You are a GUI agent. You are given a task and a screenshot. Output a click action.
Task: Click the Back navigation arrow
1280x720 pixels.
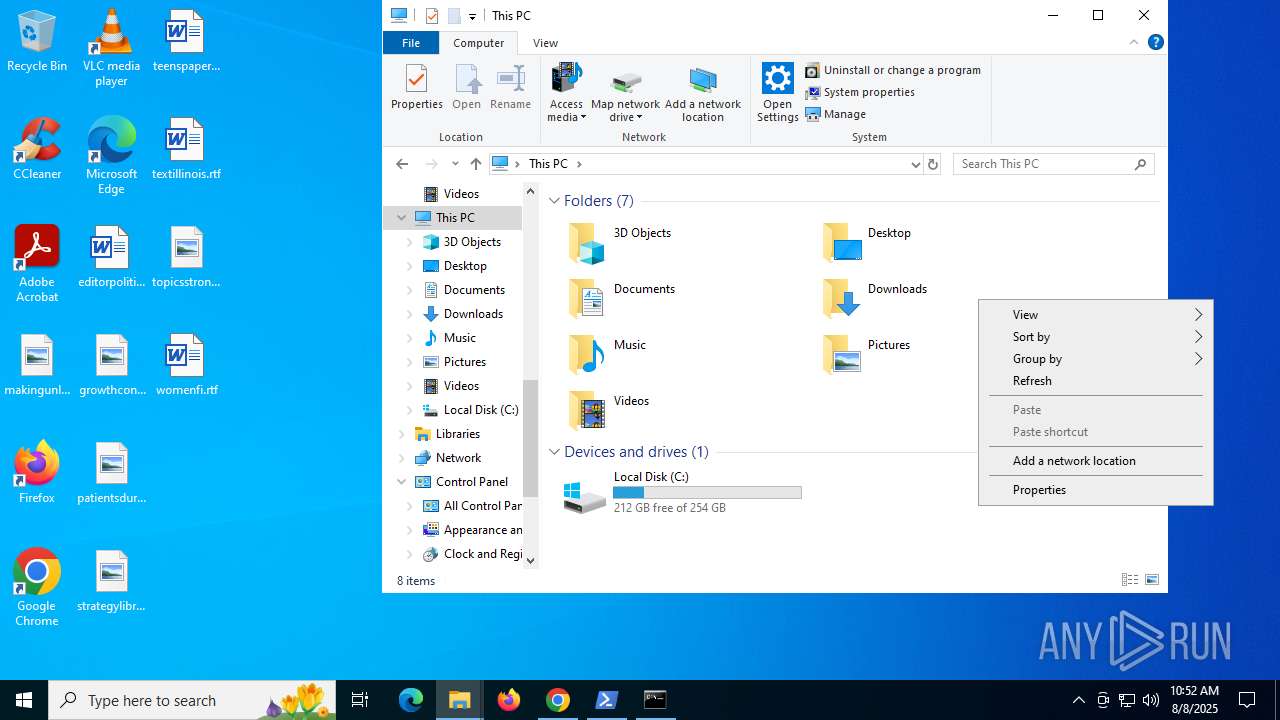click(x=402, y=164)
